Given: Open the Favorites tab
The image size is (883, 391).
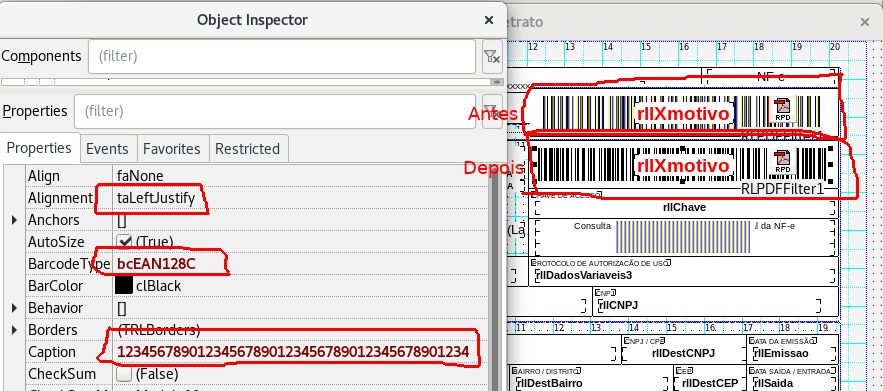Looking at the screenshot, I should pos(172,149).
